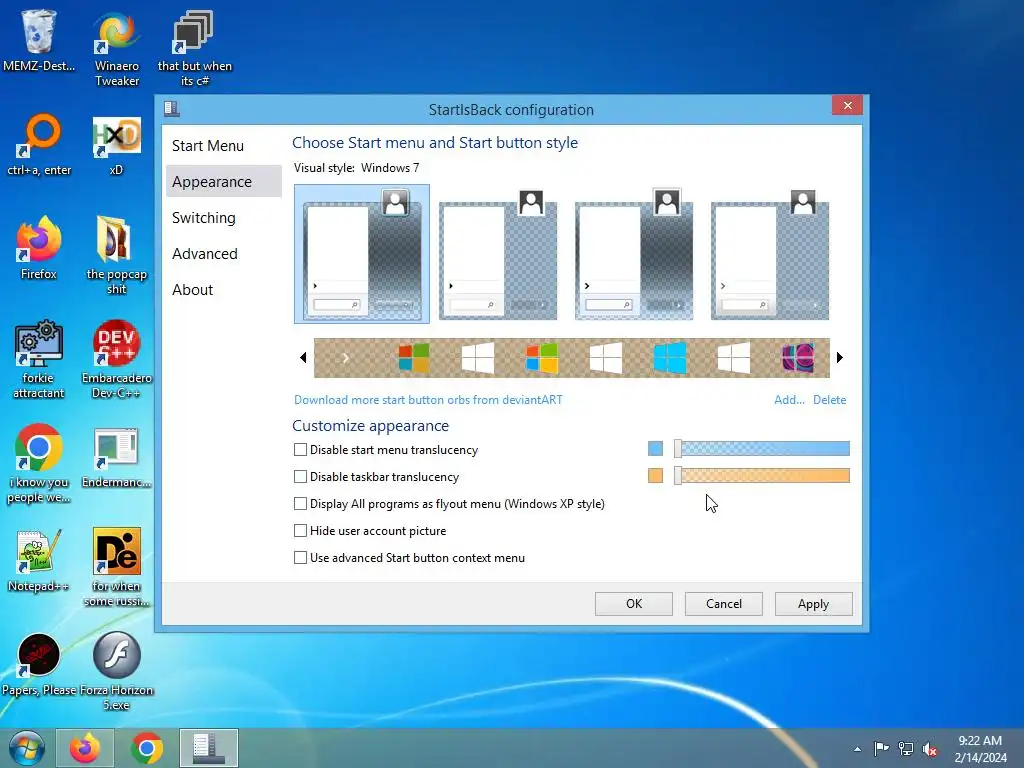Select the third start menu style thumbnail

tap(634, 253)
